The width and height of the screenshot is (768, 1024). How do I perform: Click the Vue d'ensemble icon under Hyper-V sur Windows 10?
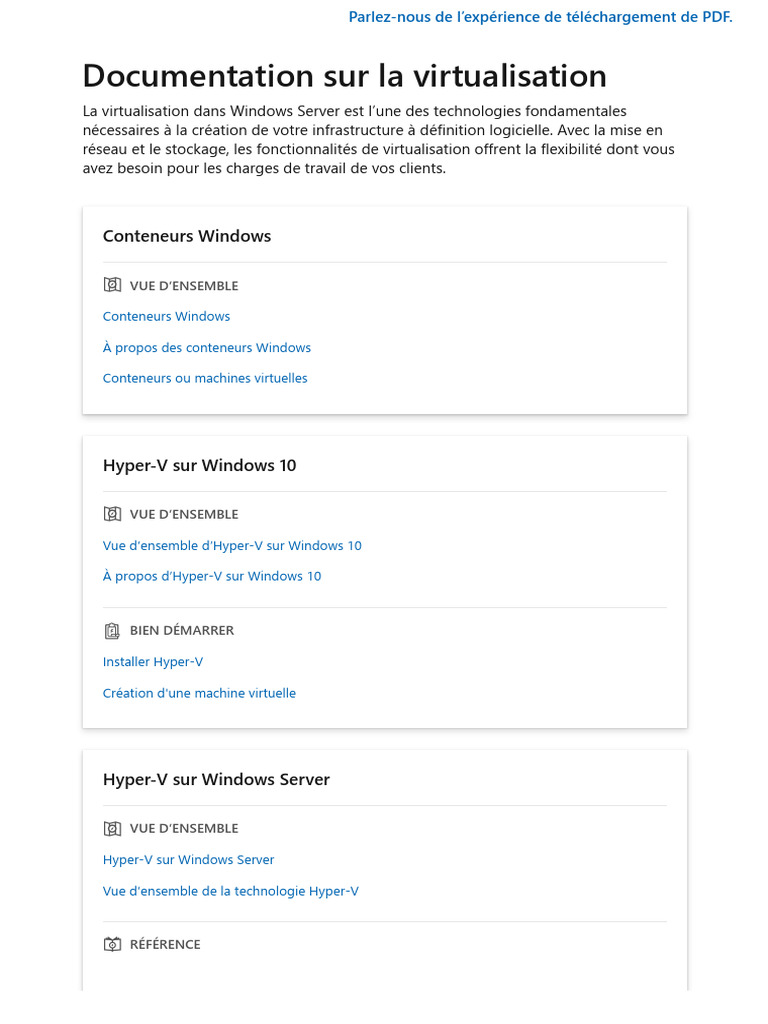pyautogui.click(x=112, y=514)
